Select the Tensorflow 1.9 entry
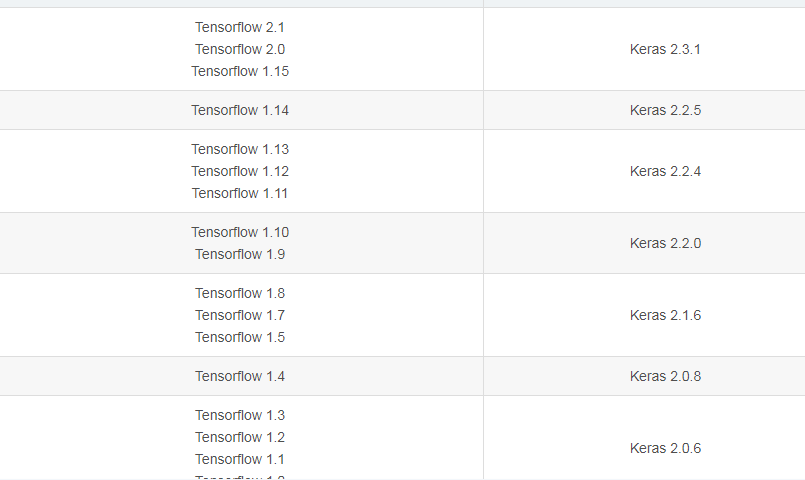The width and height of the screenshot is (805, 480). click(x=240, y=255)
